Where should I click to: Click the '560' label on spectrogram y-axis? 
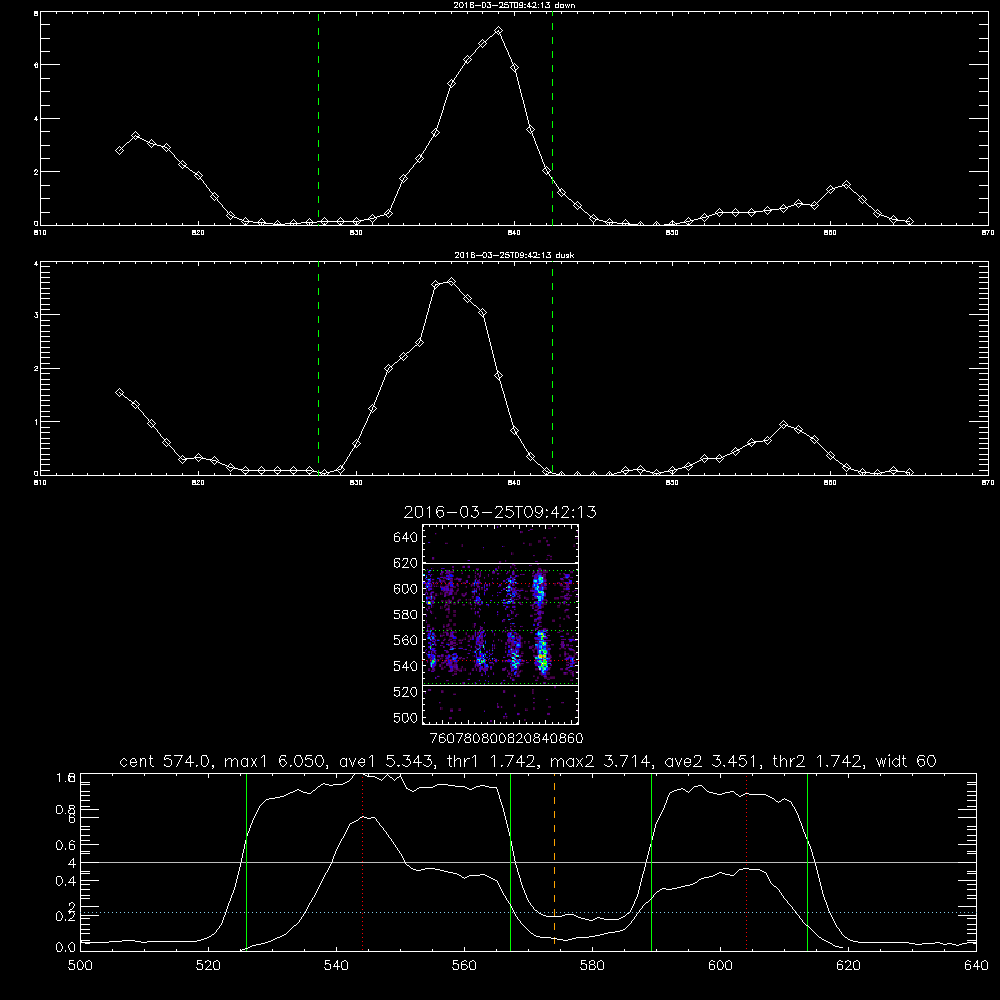pos(406,640)
